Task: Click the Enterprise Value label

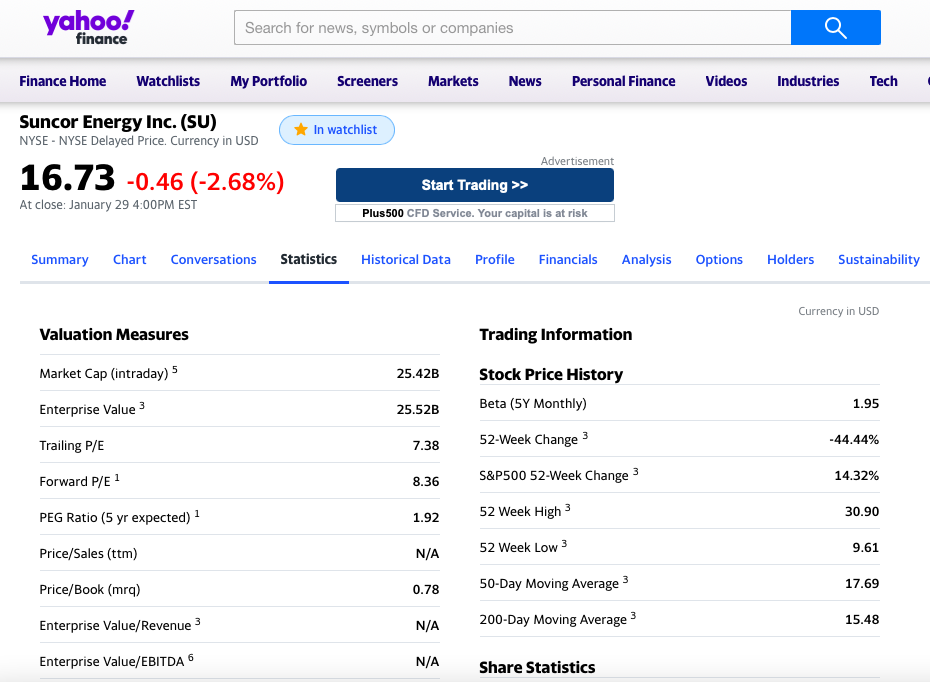Action: click(87, 410)
